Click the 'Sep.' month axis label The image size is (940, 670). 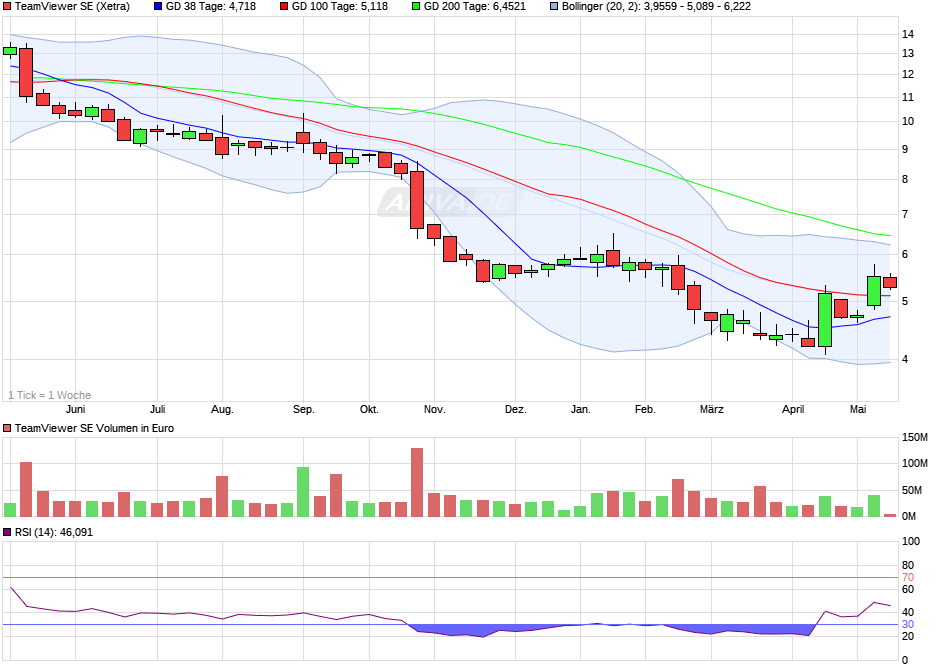pyautogui.click(x=304, y=409)
